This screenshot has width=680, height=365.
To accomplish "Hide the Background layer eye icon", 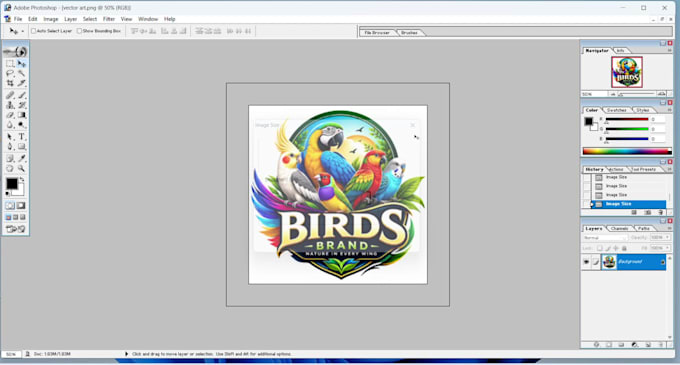I will coord(586,262).
